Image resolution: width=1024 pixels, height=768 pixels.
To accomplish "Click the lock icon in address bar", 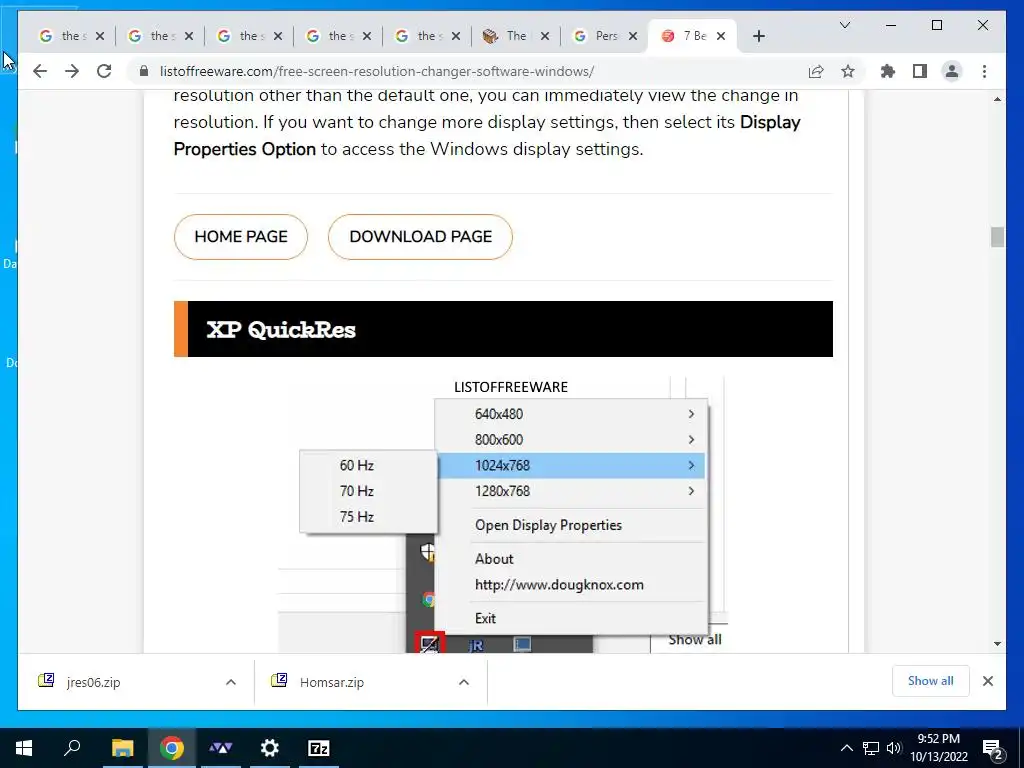I will [144, 71].
